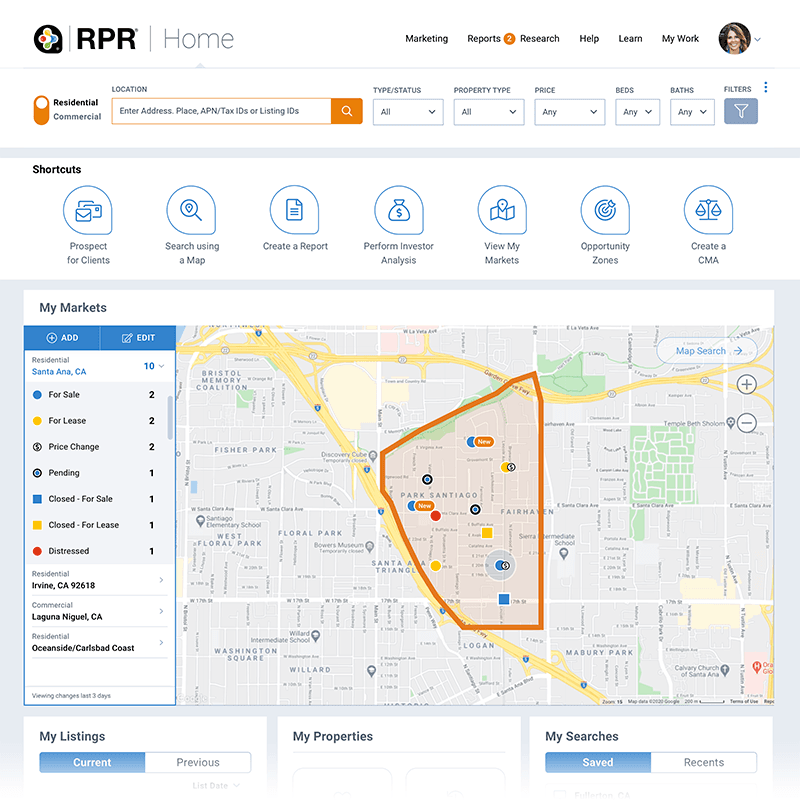The image size is (800, 800).
Task: Expand the Type/Status dropdown
Action: (409, 112)
